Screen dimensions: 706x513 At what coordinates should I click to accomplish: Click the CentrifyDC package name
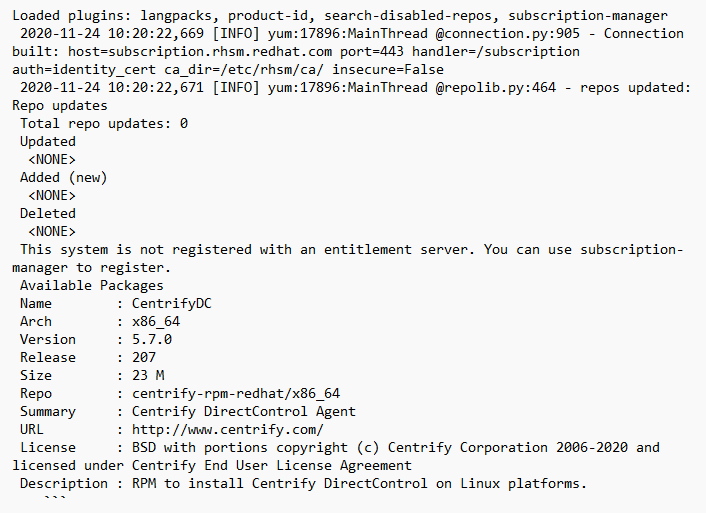tap(172, 304)
